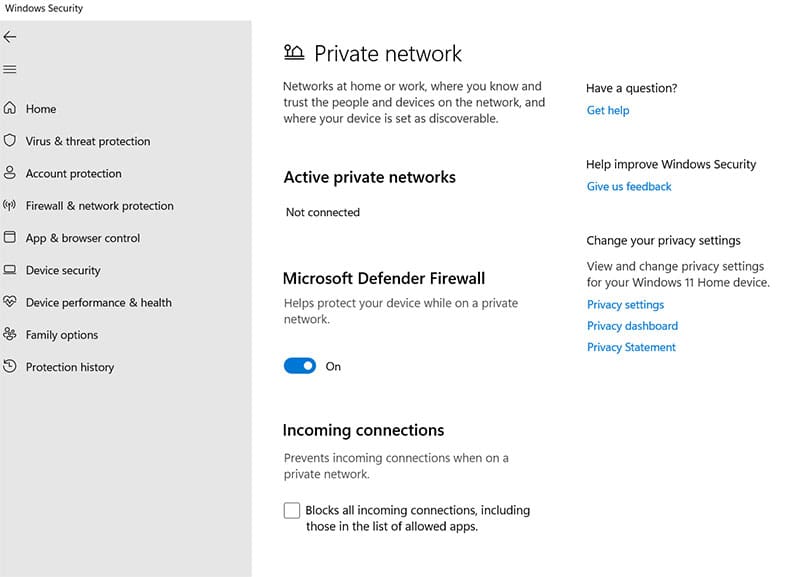The image size is (800, 577).
Task: Expand navigation with the hamburger menu
Action: point(12,69)
